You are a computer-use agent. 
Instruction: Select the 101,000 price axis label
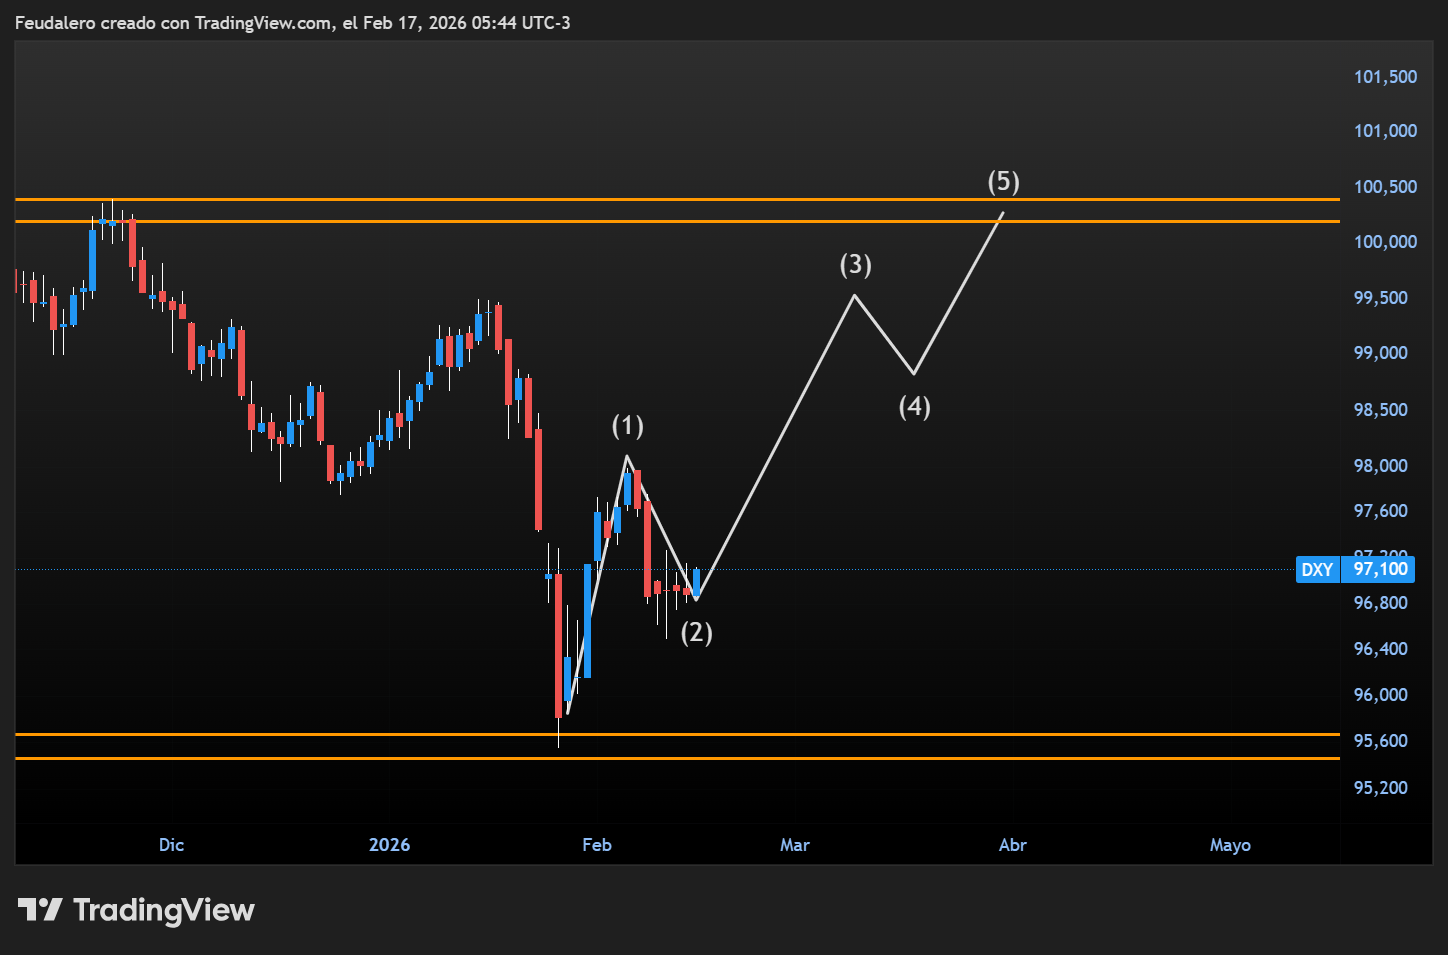pyautogui.click(x=1385, y=131)
